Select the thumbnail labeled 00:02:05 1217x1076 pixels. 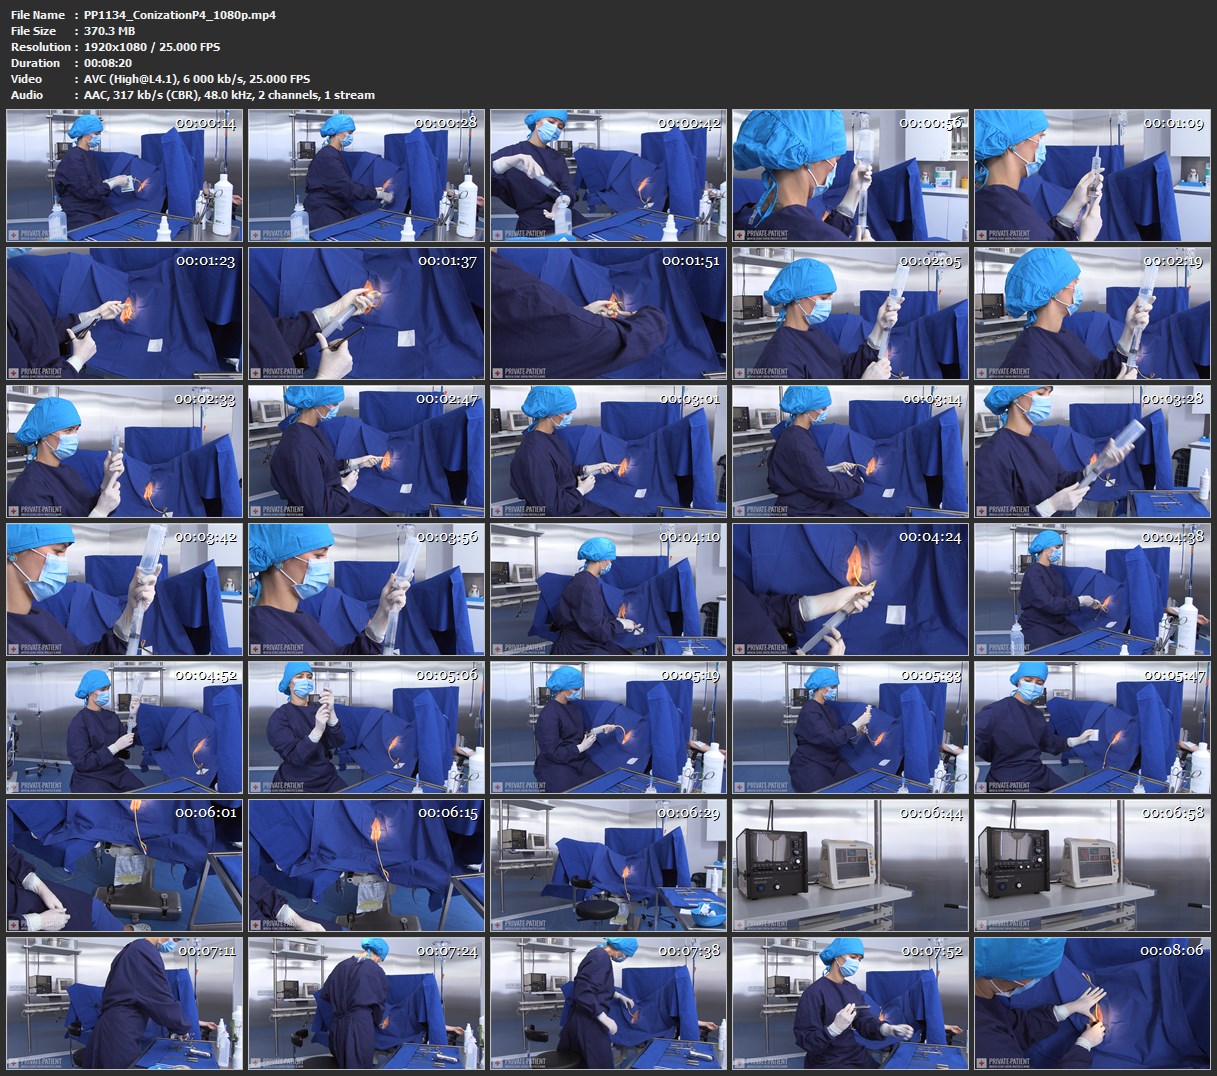pos(850,313)
